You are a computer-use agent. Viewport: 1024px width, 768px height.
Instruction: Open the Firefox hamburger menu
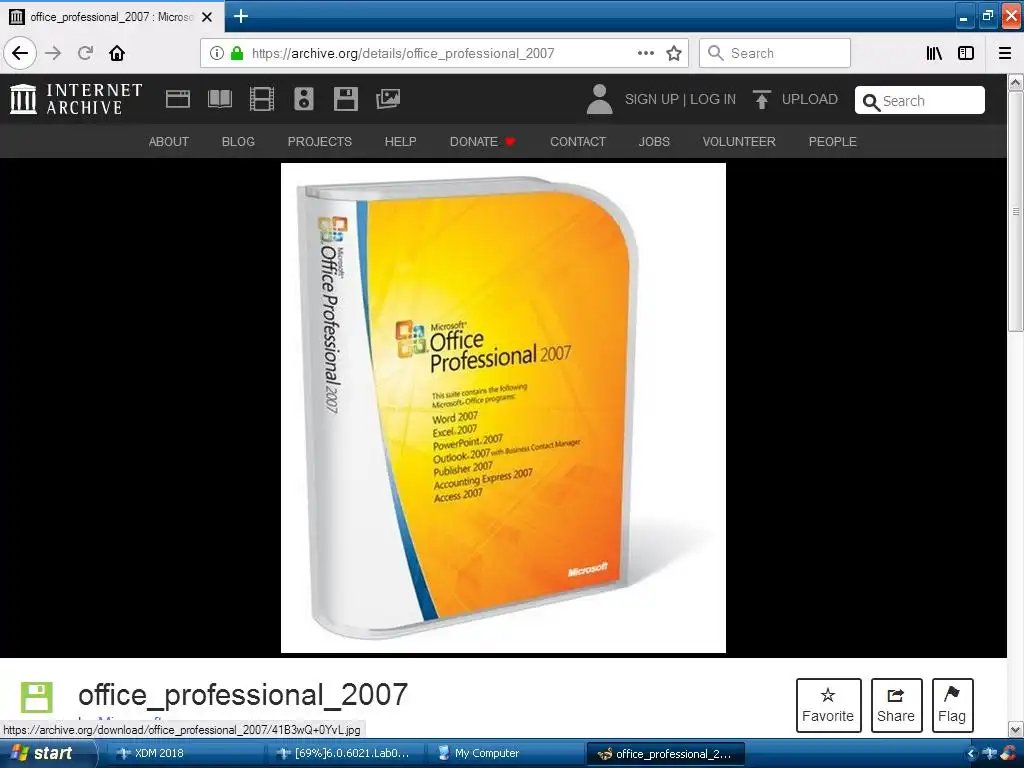(x=1005, y=54)
